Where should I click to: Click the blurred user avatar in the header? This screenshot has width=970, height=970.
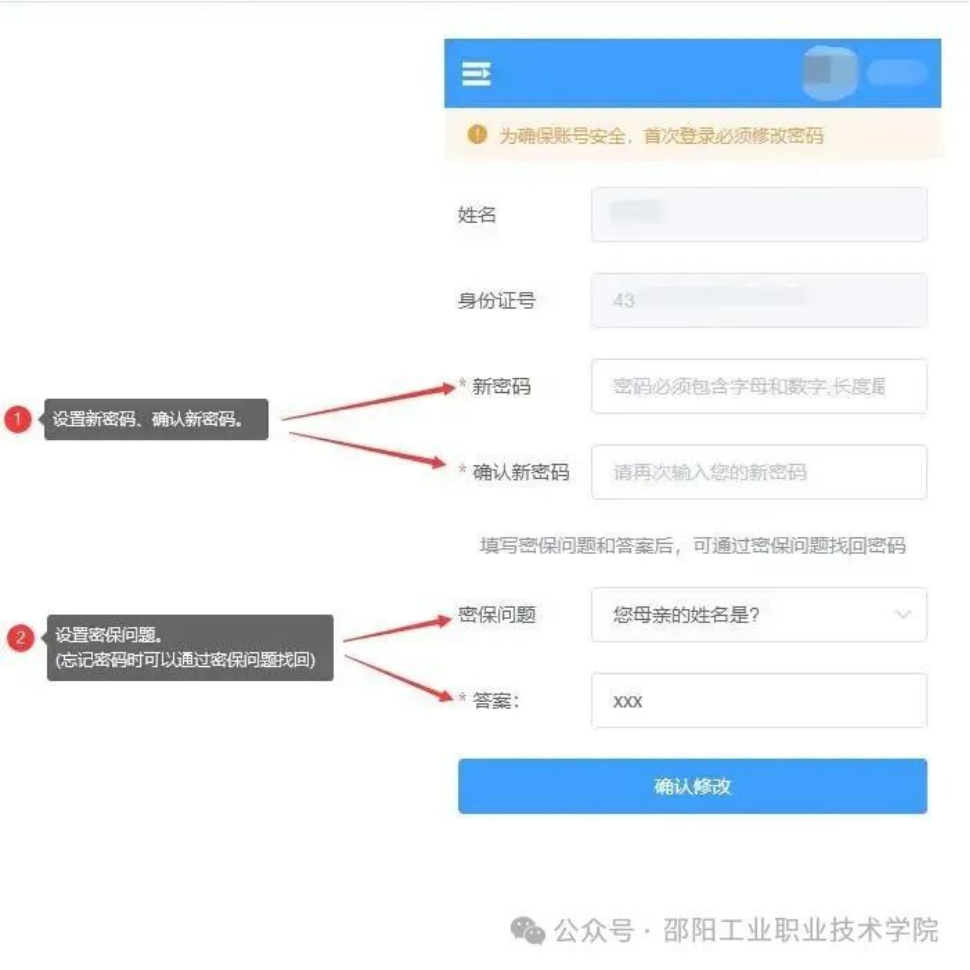pyautogui.click(x=830, y=72)
